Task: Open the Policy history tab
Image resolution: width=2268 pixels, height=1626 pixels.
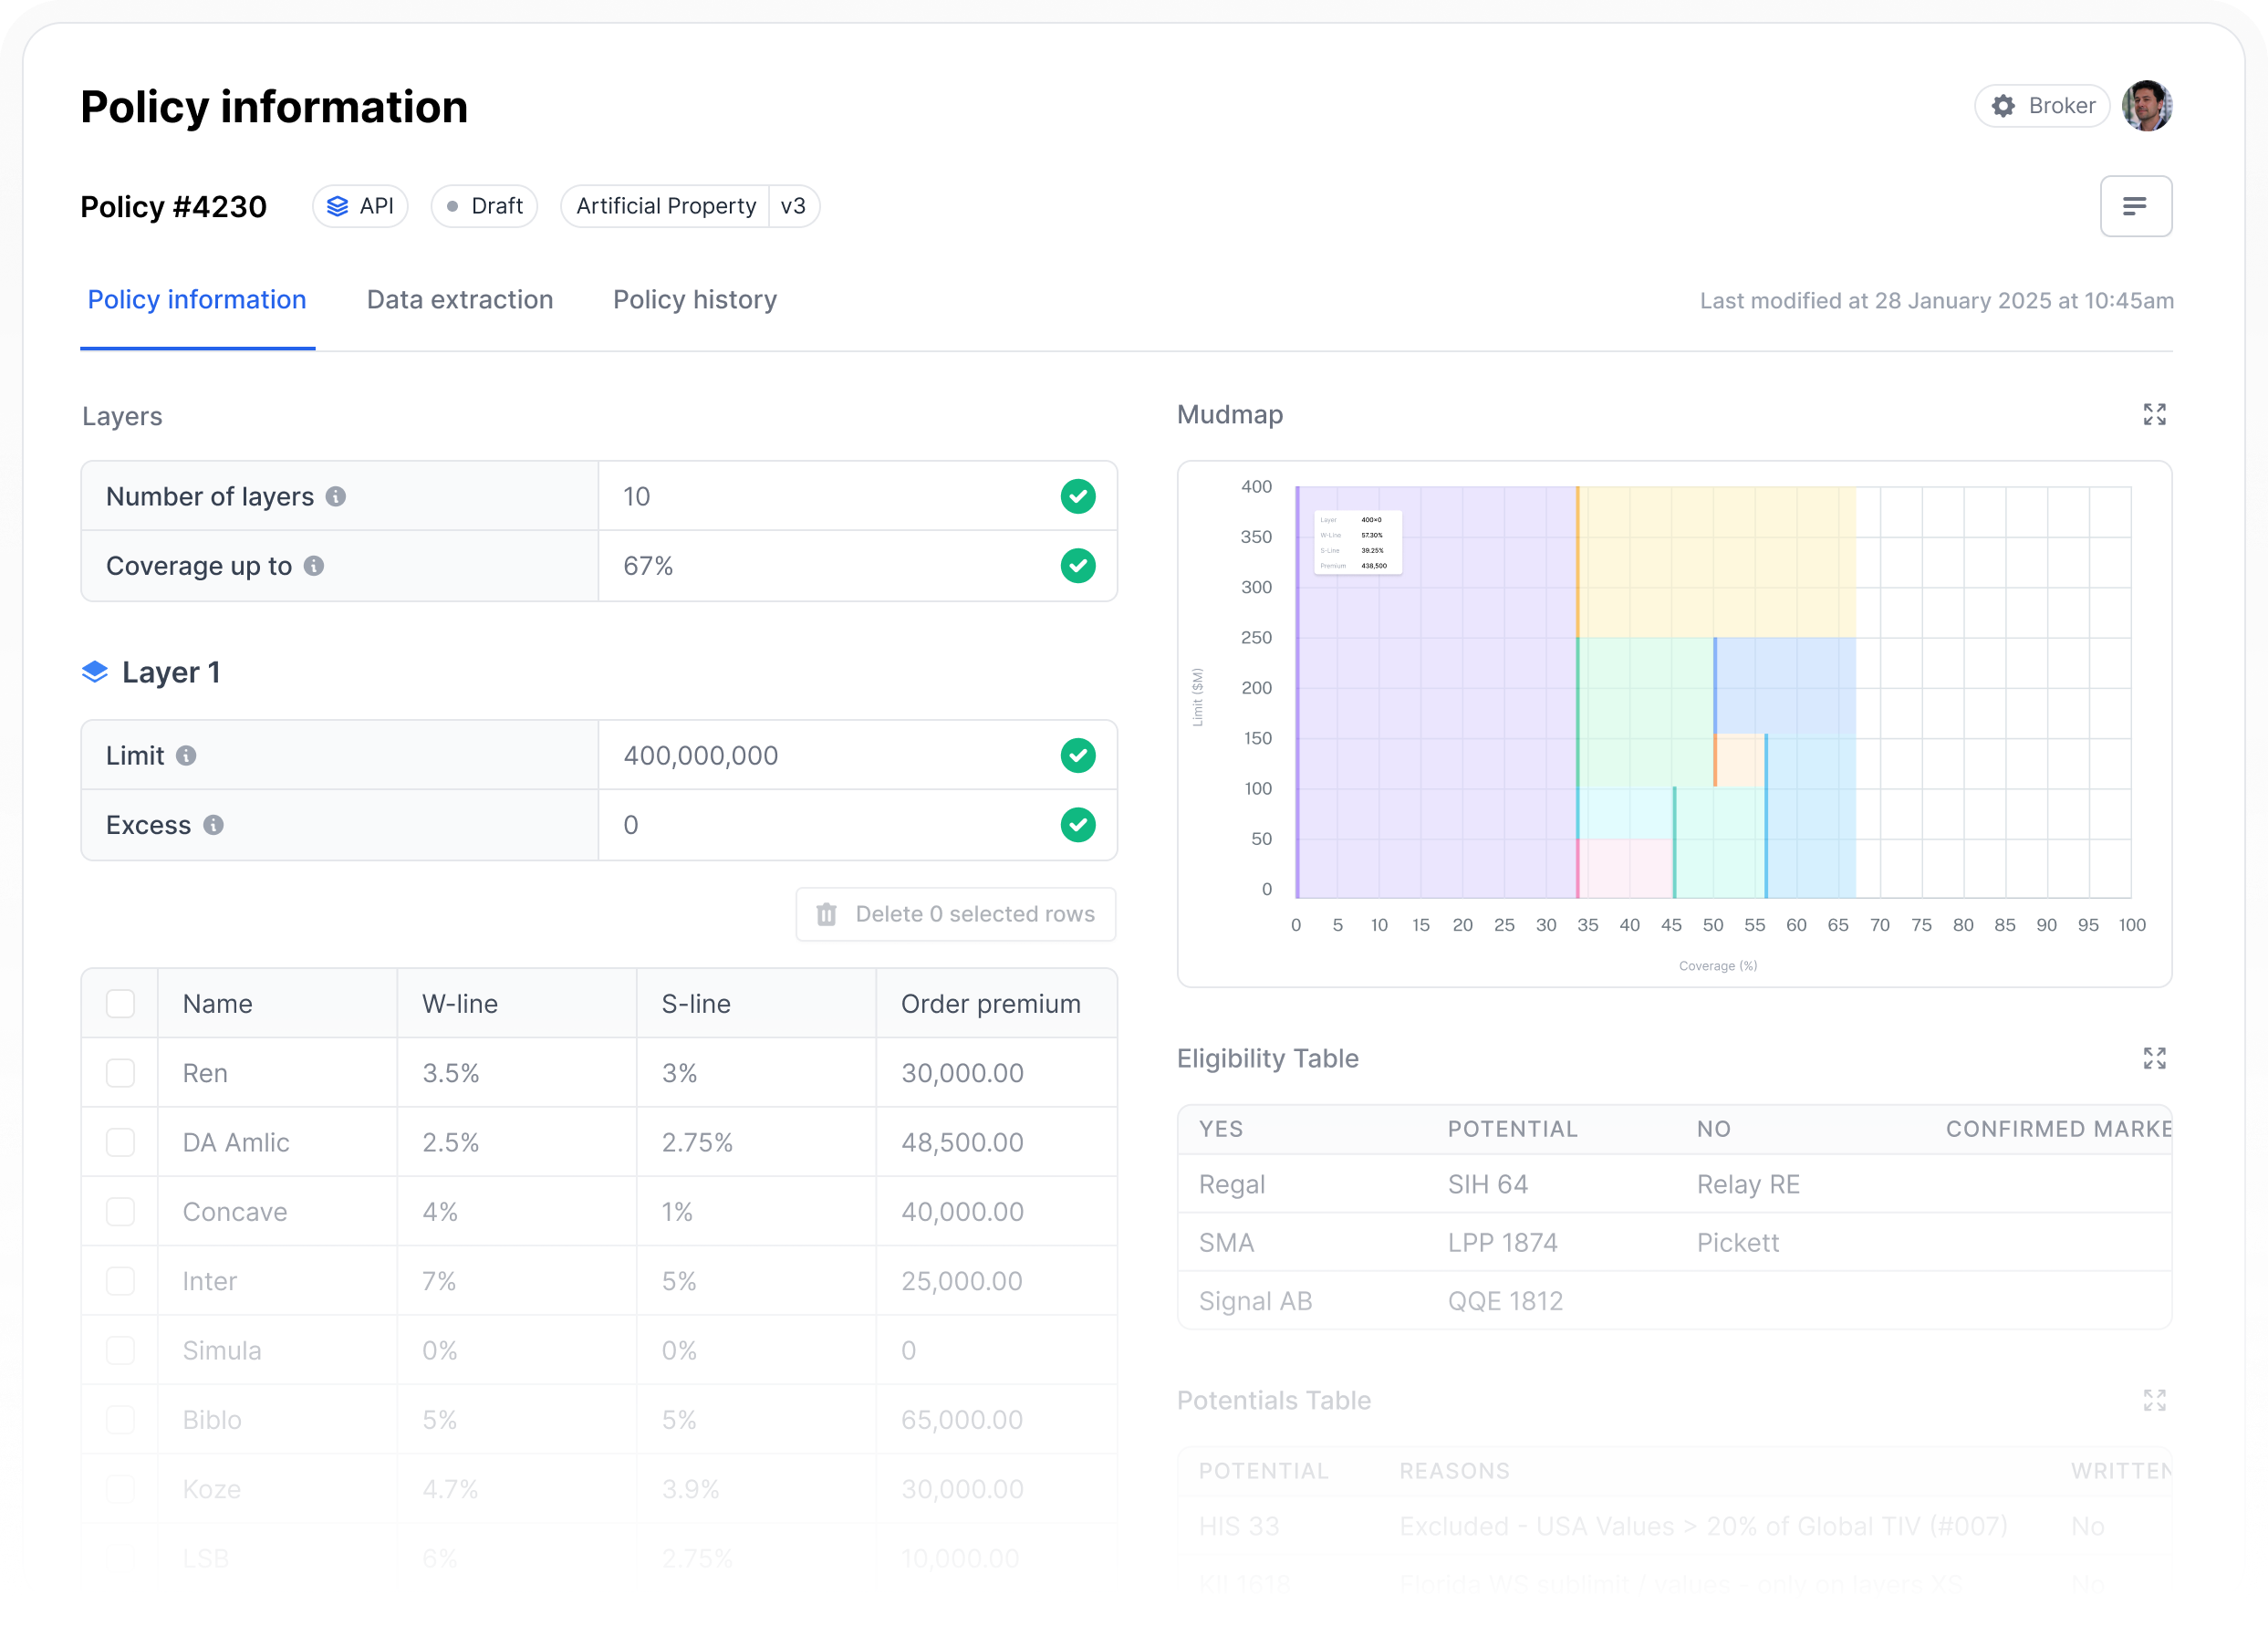Action: tap(694, 299)
